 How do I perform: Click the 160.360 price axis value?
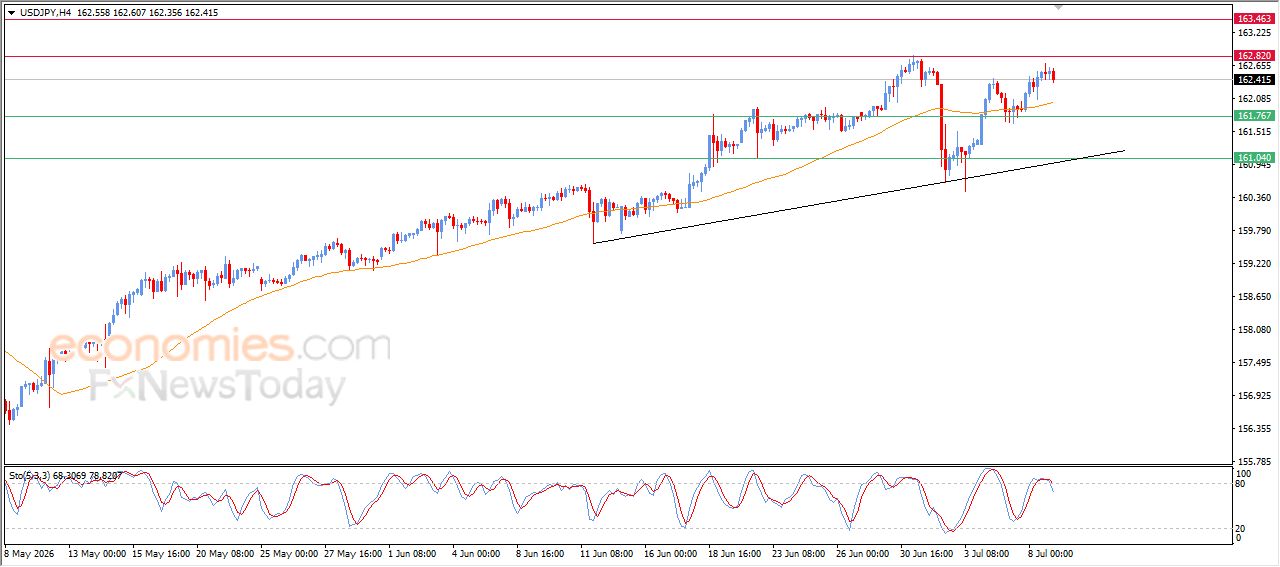click(x=1254, y=198)
